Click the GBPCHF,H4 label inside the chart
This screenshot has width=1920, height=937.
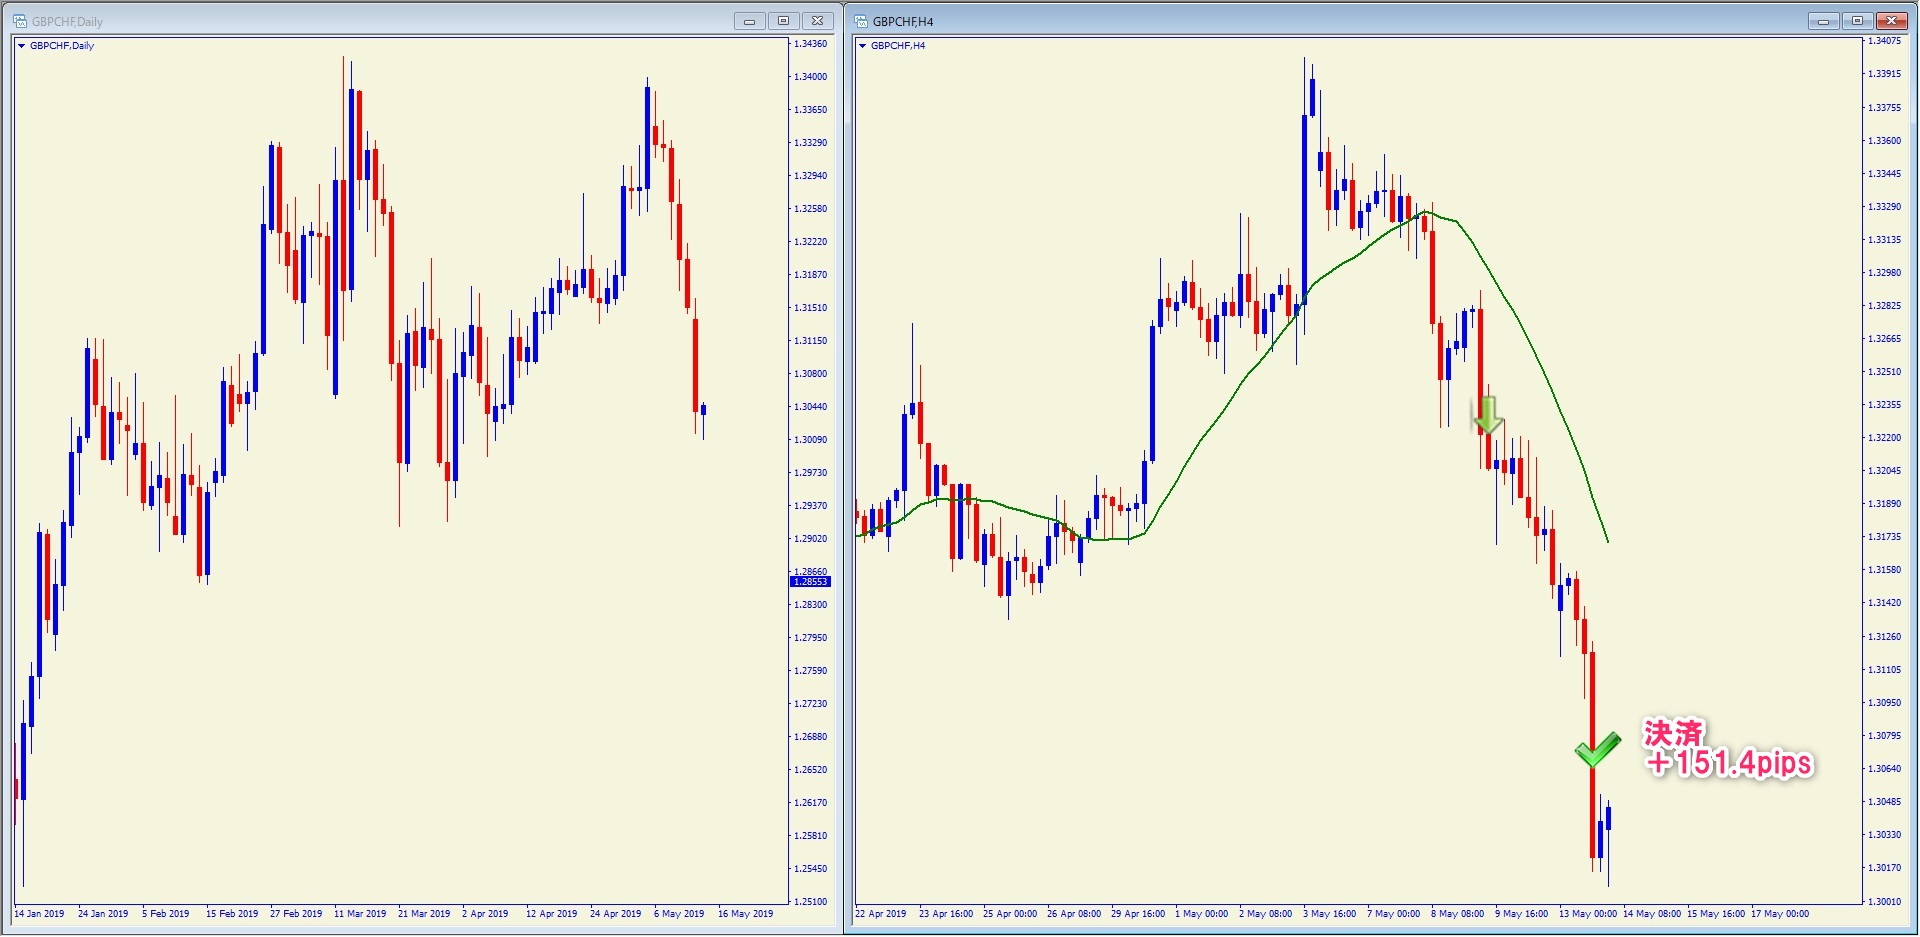click(898, 46)
